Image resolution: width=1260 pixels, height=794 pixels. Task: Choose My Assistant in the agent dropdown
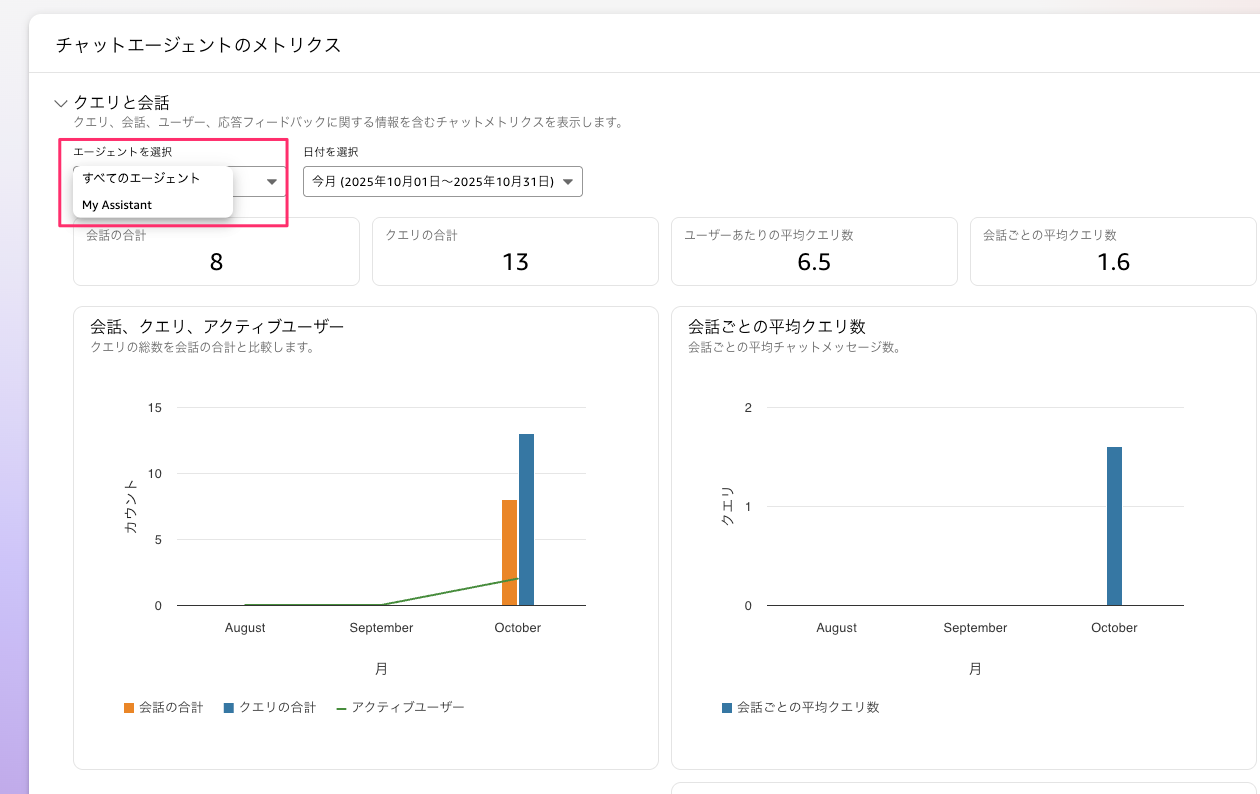click(x=117, y=205)
